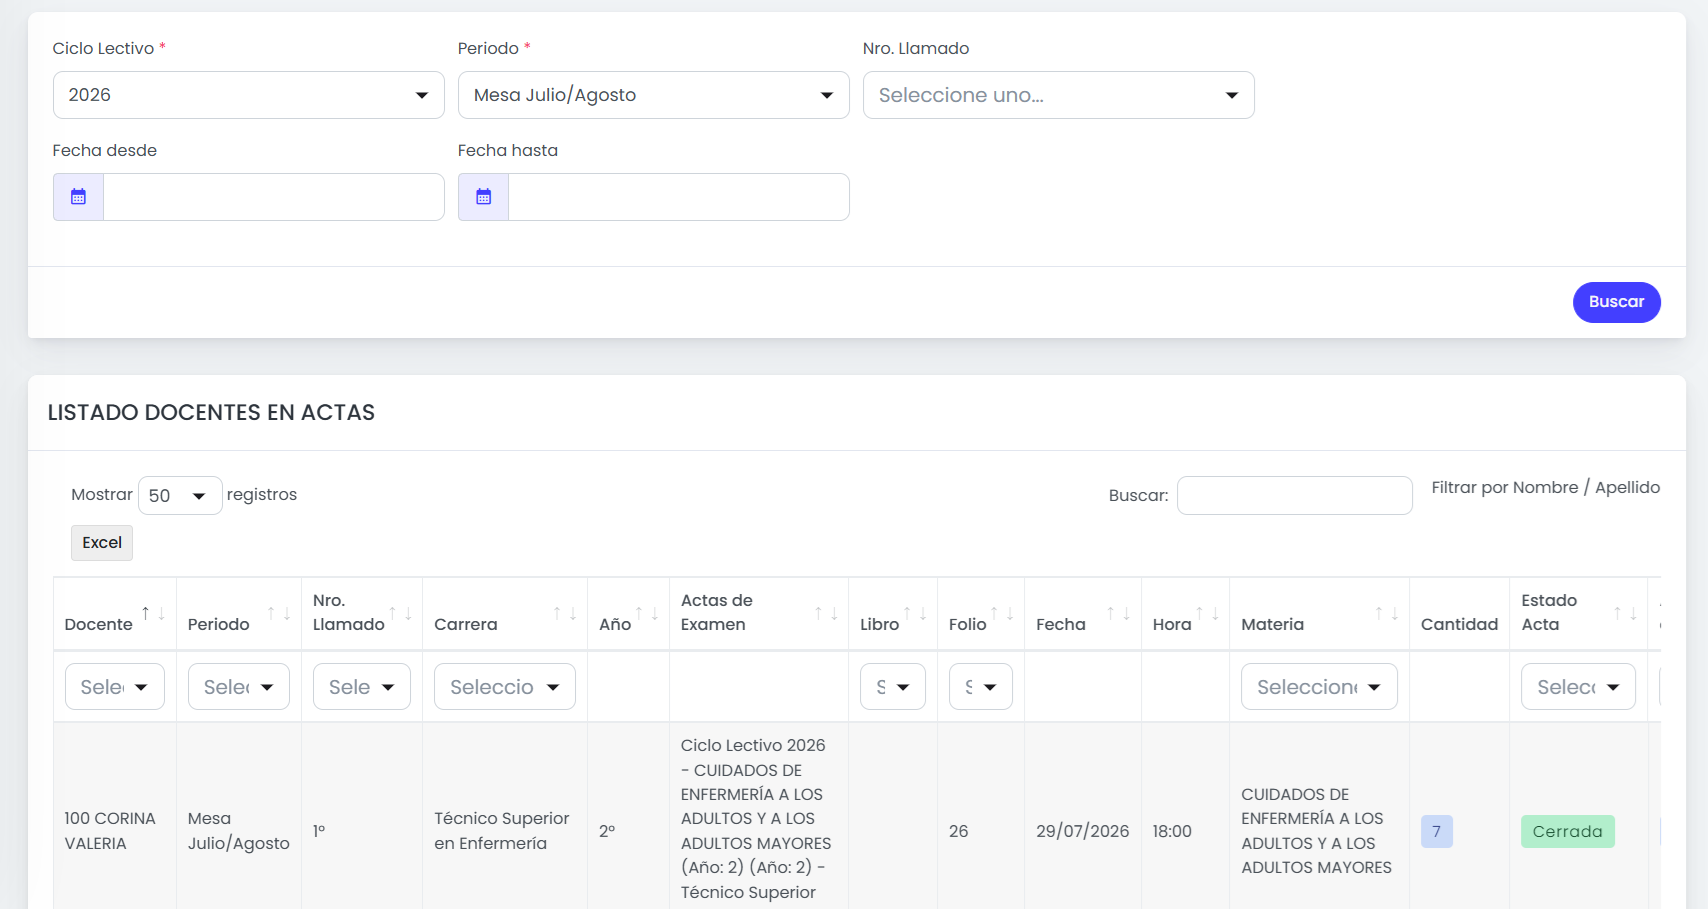Image resolution: width=1708 pixels, height=909 pixels.
Task: Open the Nro. Llamado dropdown
Action: click(1059, 95)
